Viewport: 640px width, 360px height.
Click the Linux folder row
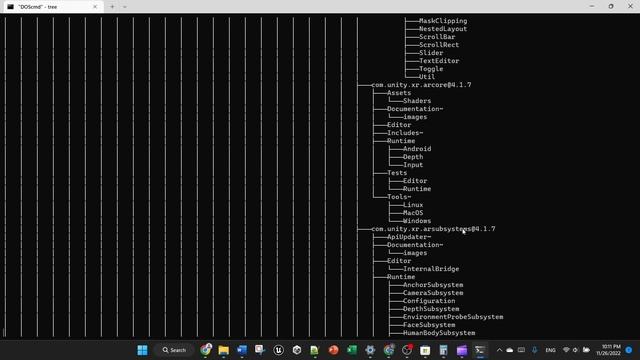click(413, 205)
